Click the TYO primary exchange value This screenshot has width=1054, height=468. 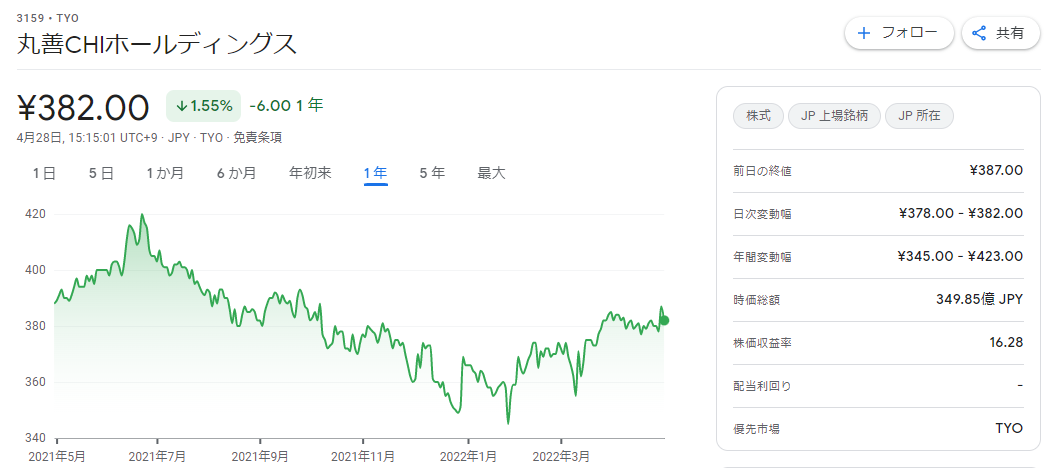click(x=1009, y=428)
